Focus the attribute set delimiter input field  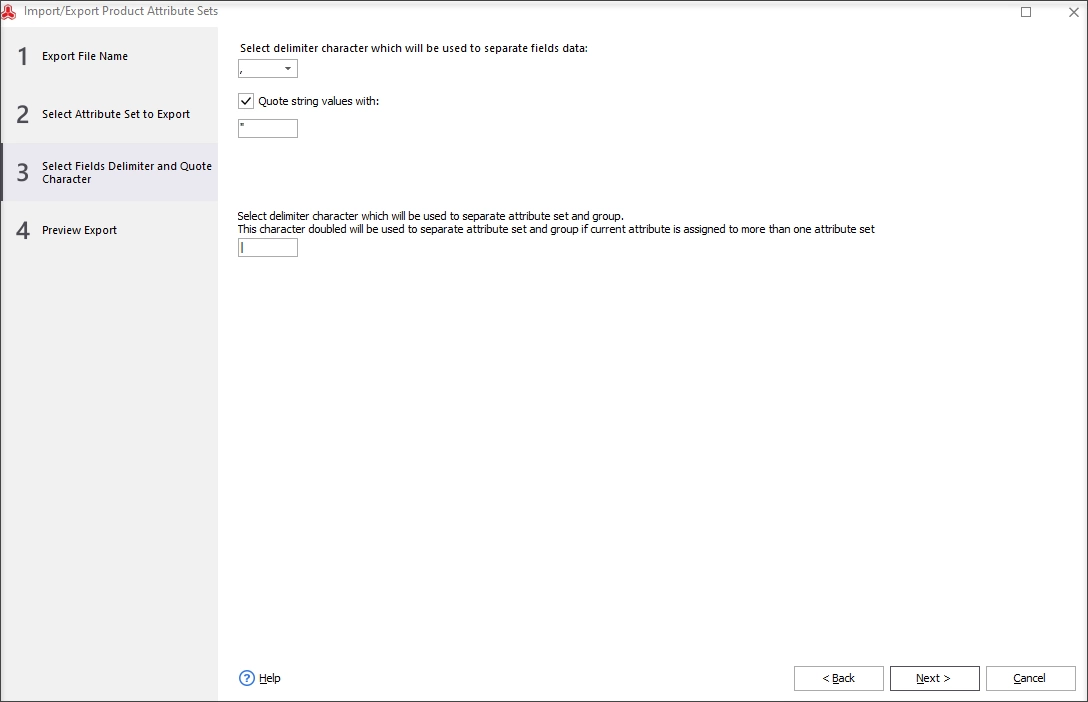tap(268, 248)
